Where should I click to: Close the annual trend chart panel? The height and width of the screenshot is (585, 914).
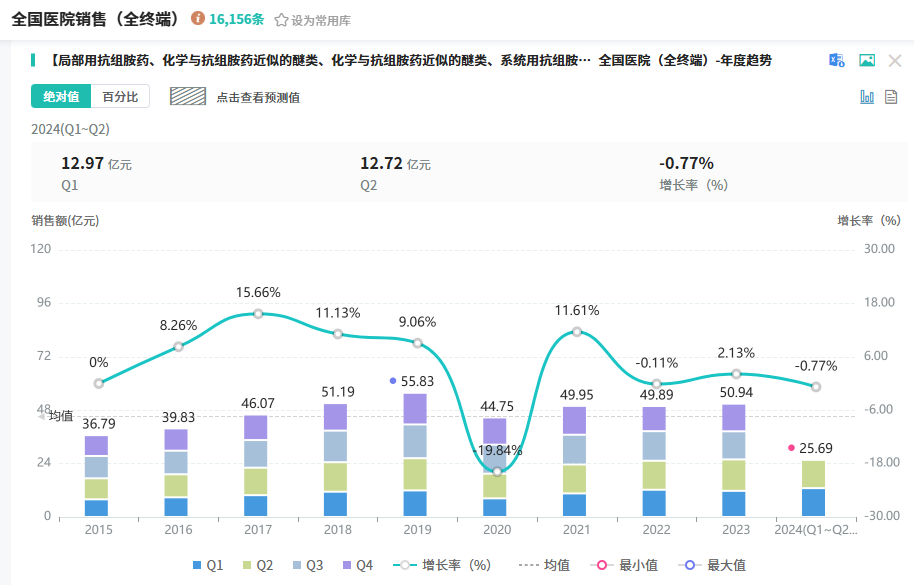click(895, 60)
